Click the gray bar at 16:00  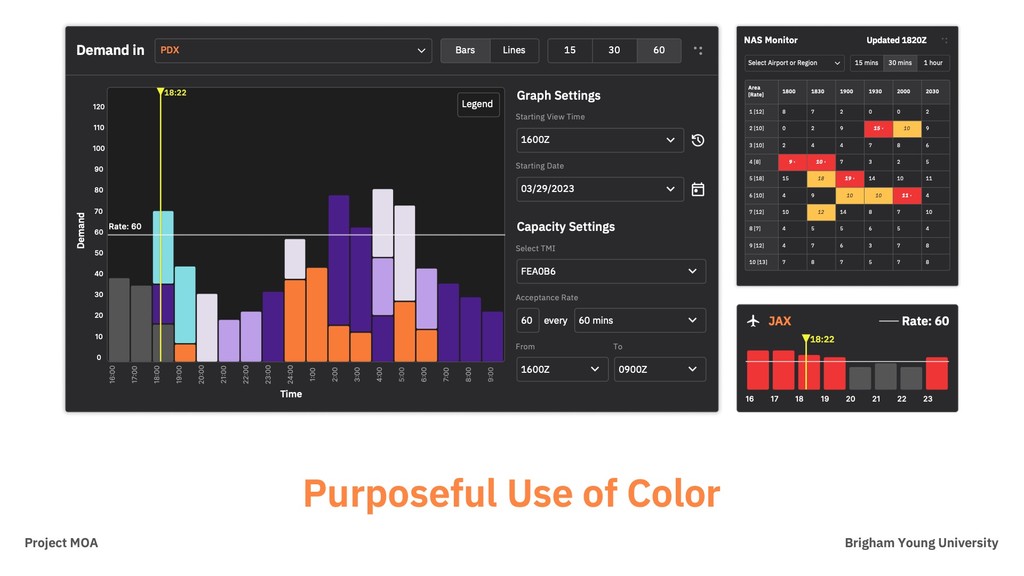click(x=119, y=320)
